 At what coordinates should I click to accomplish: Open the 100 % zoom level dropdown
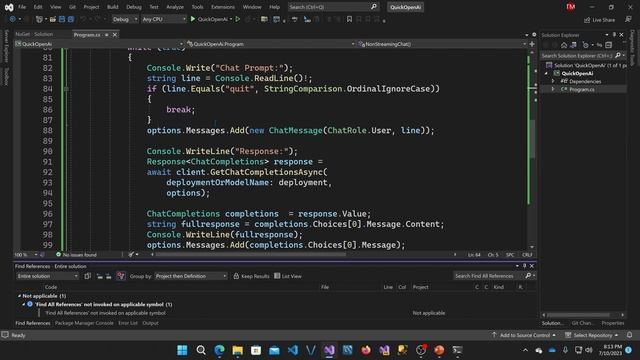point(26,255)
